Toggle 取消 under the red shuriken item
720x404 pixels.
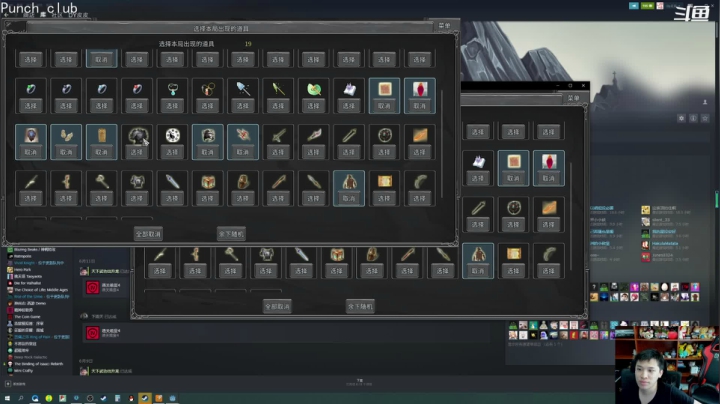[243, 152]
